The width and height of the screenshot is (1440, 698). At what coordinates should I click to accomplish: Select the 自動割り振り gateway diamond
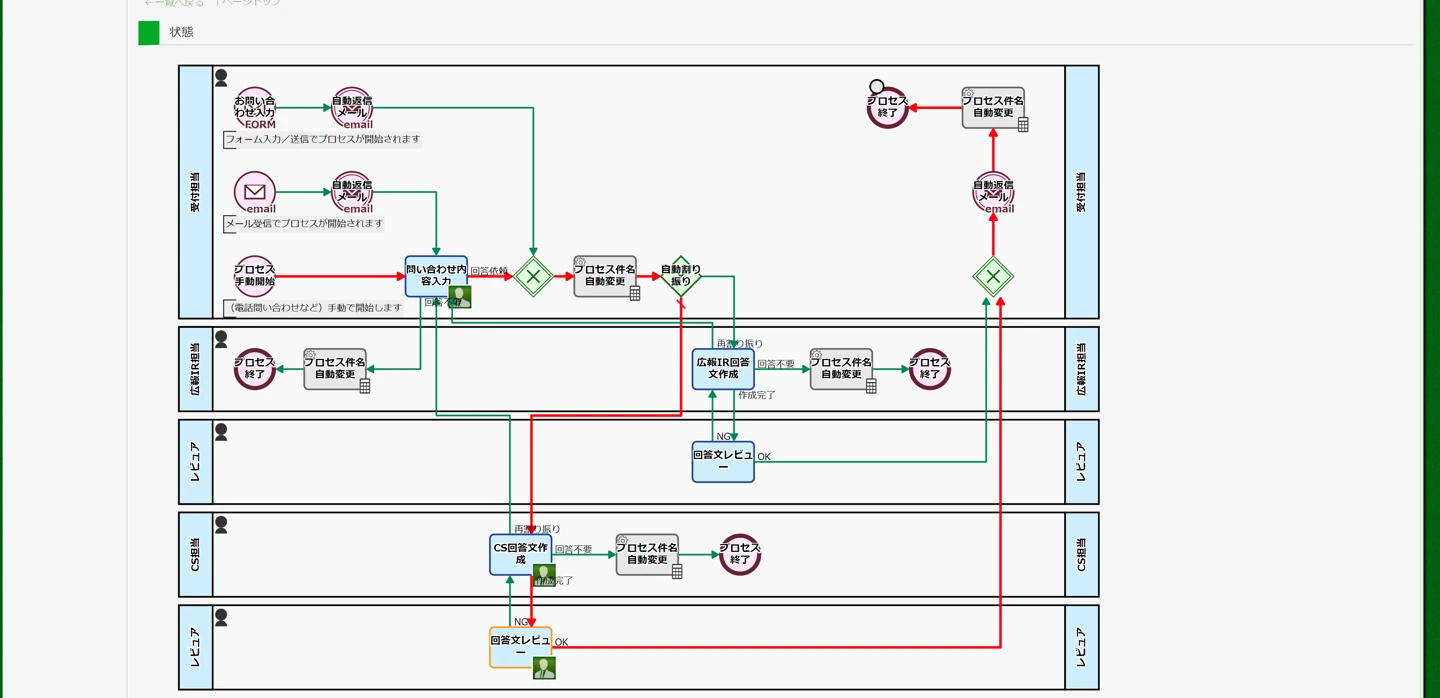pyautogui.click(x=681, y=276)
